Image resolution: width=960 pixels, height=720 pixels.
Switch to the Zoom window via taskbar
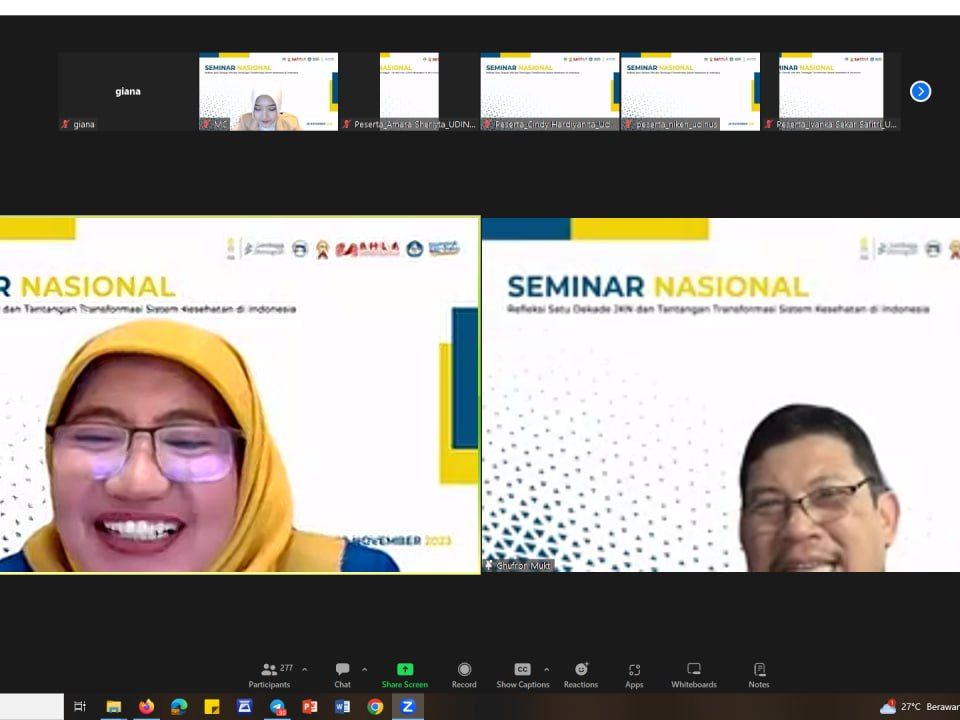(x=407, y=708)
